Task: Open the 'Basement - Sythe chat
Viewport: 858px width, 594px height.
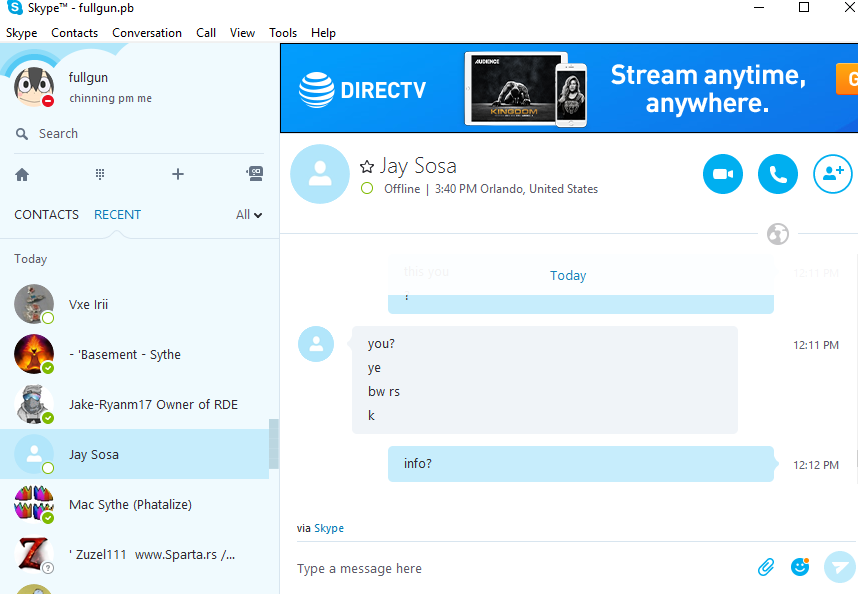Action: pyautogui.click(x=135, y=354)
